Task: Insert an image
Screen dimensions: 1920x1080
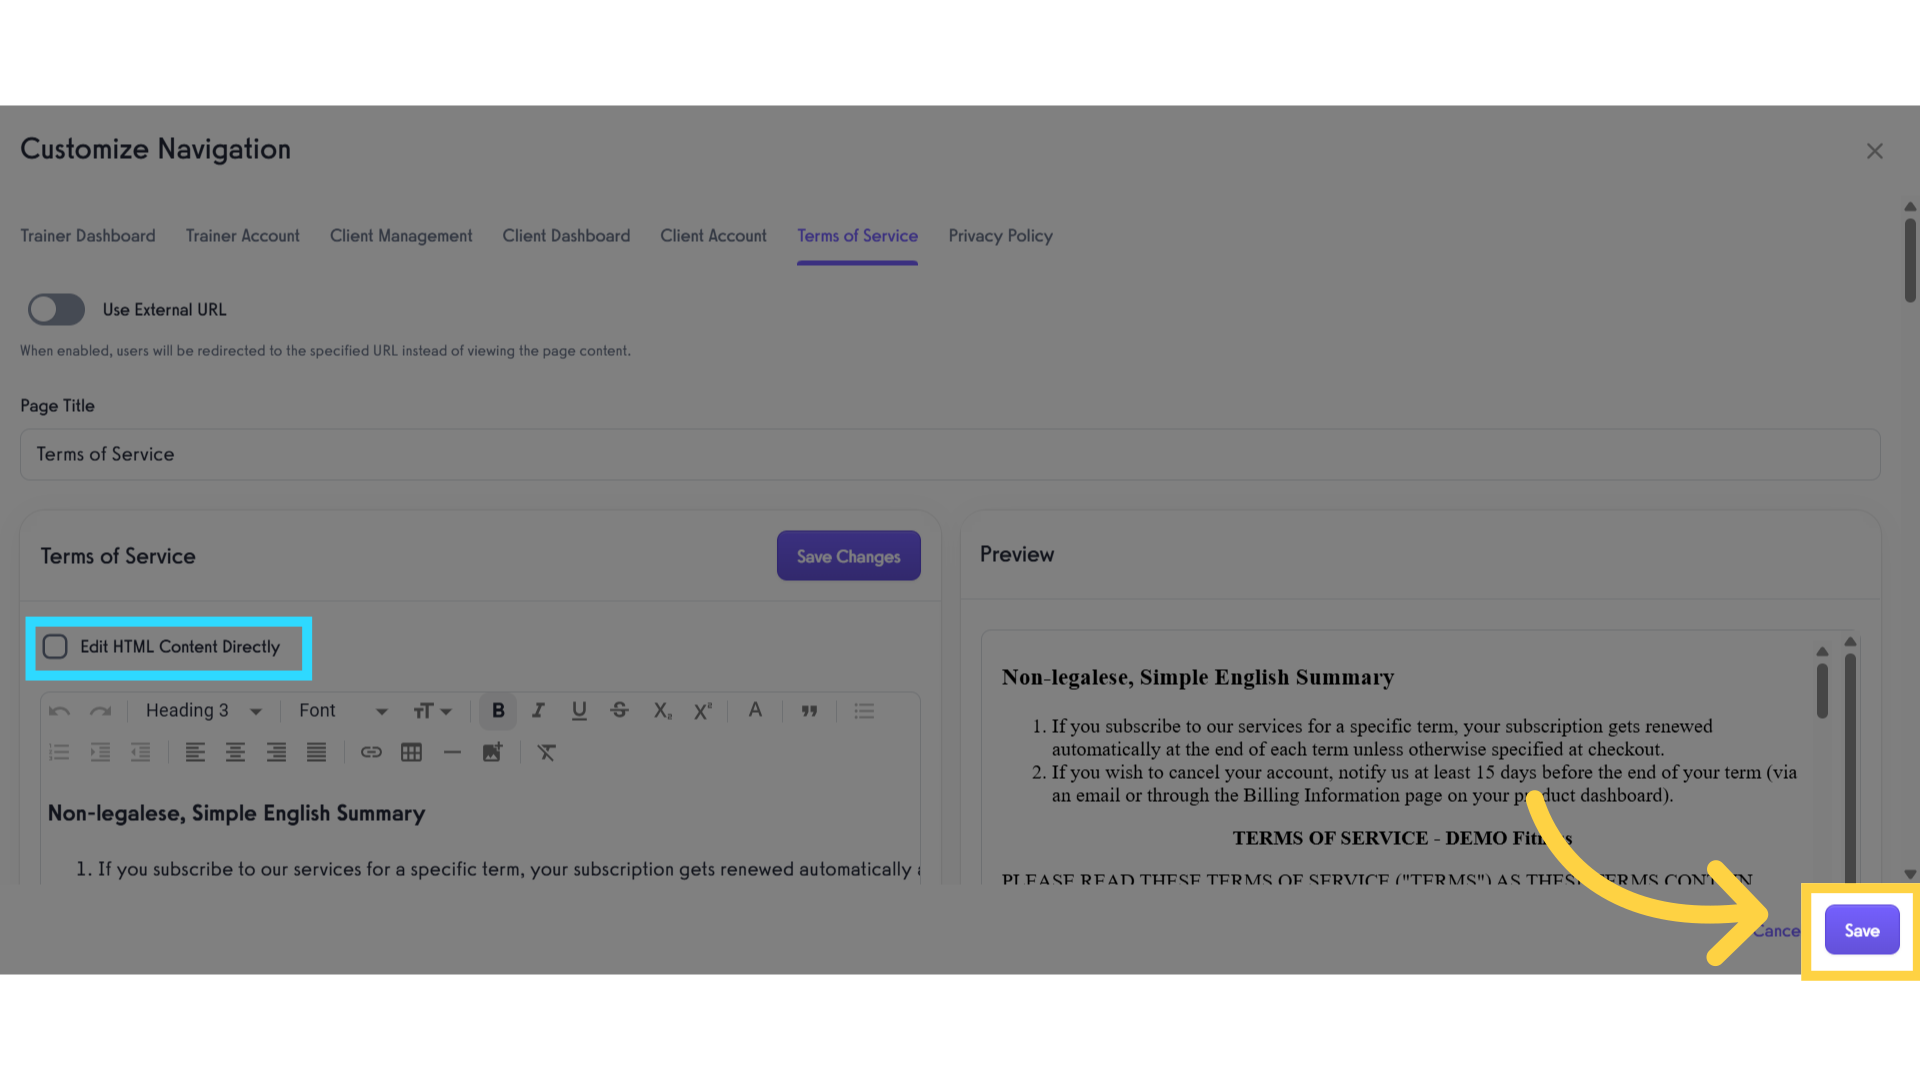Action: [492, 752]
